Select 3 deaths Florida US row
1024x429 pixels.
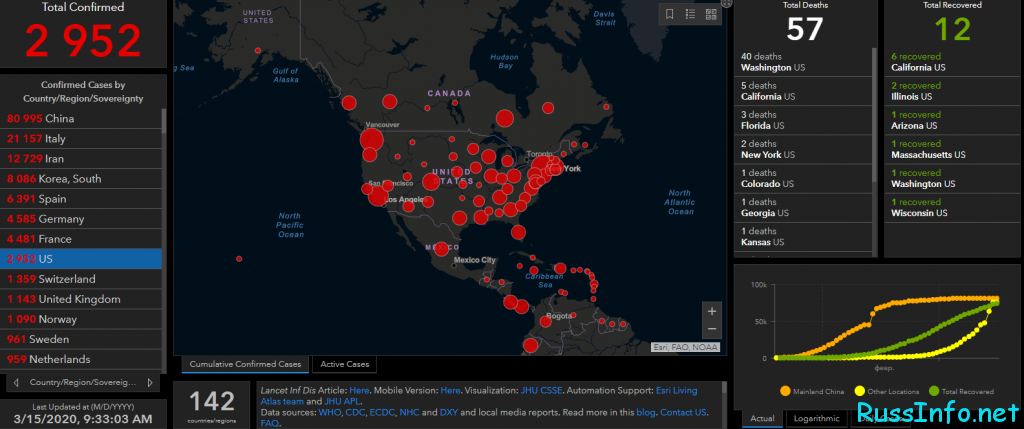pyautogui.click(x=803, y=120)
